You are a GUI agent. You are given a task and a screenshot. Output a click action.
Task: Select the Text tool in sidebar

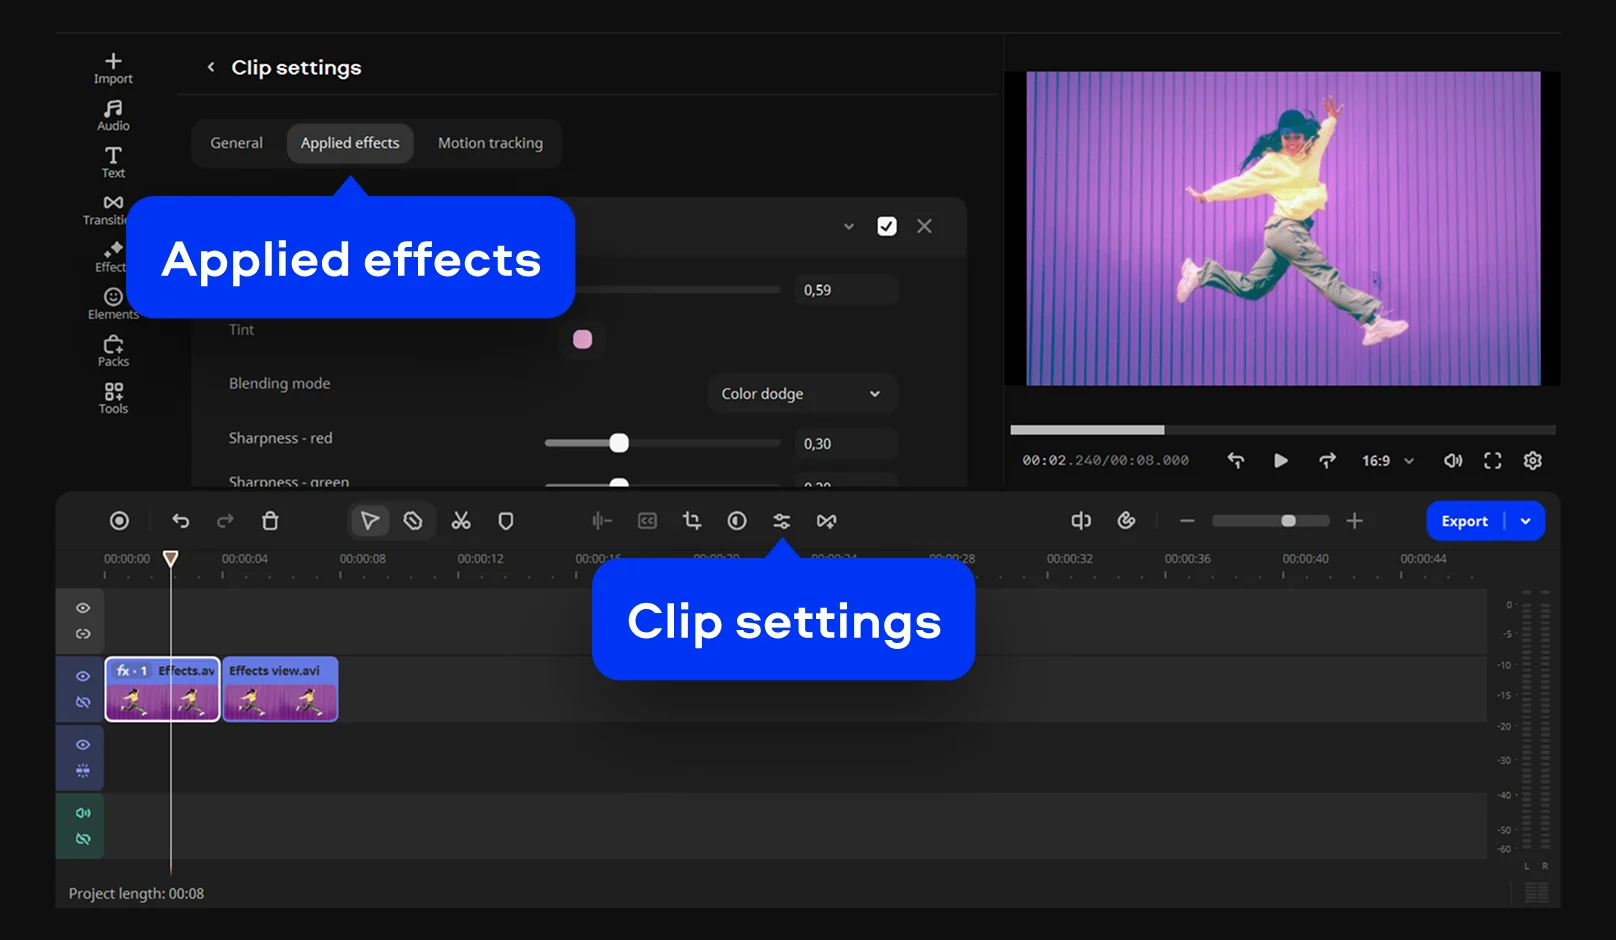point(113,161)
